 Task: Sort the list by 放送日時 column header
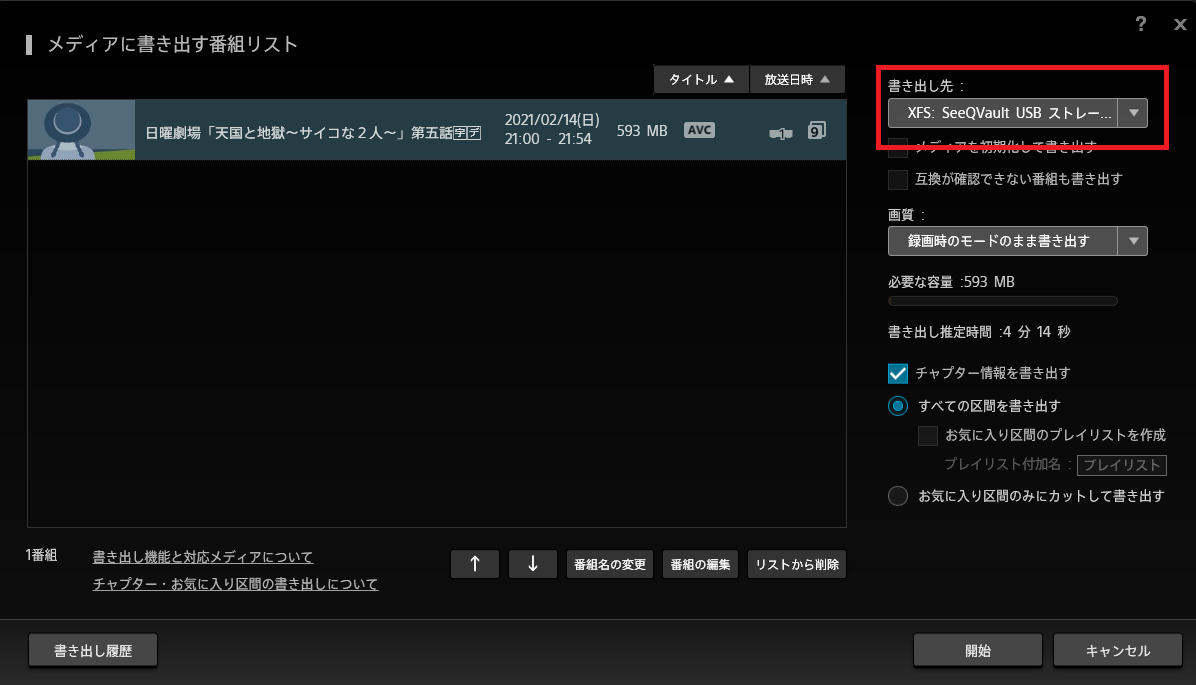coord(796,80)
